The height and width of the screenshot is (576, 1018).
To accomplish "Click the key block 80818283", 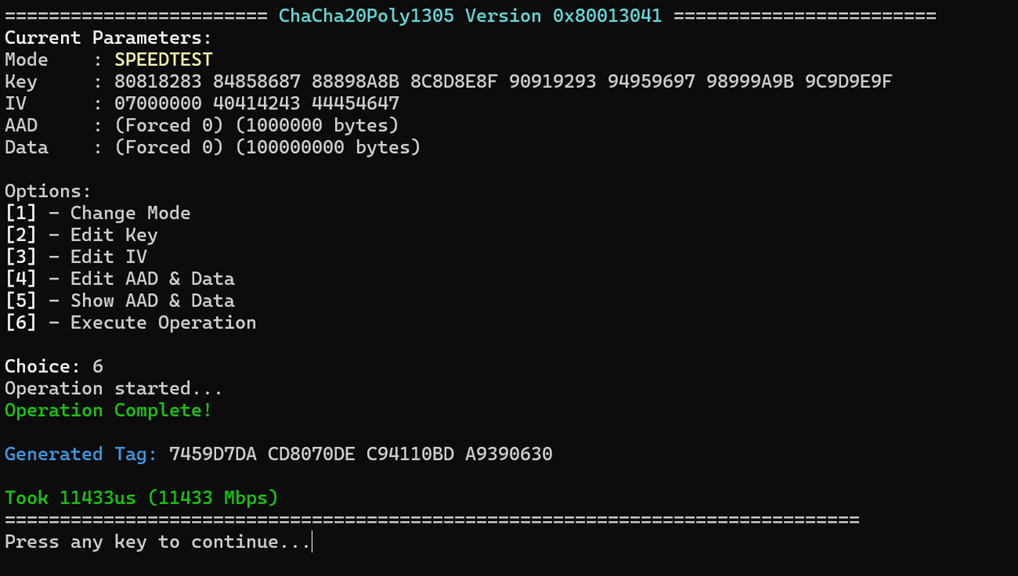I will click(x=158, y=82).
